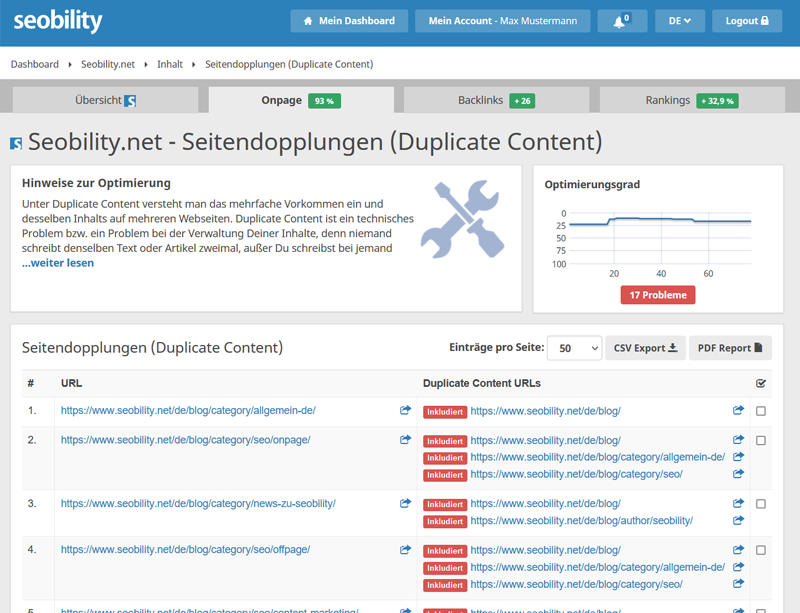Open the author/seobility duplicate URL link
This screenshot has height=613, width=800.
pyautogui.click(x=582, y=521)
